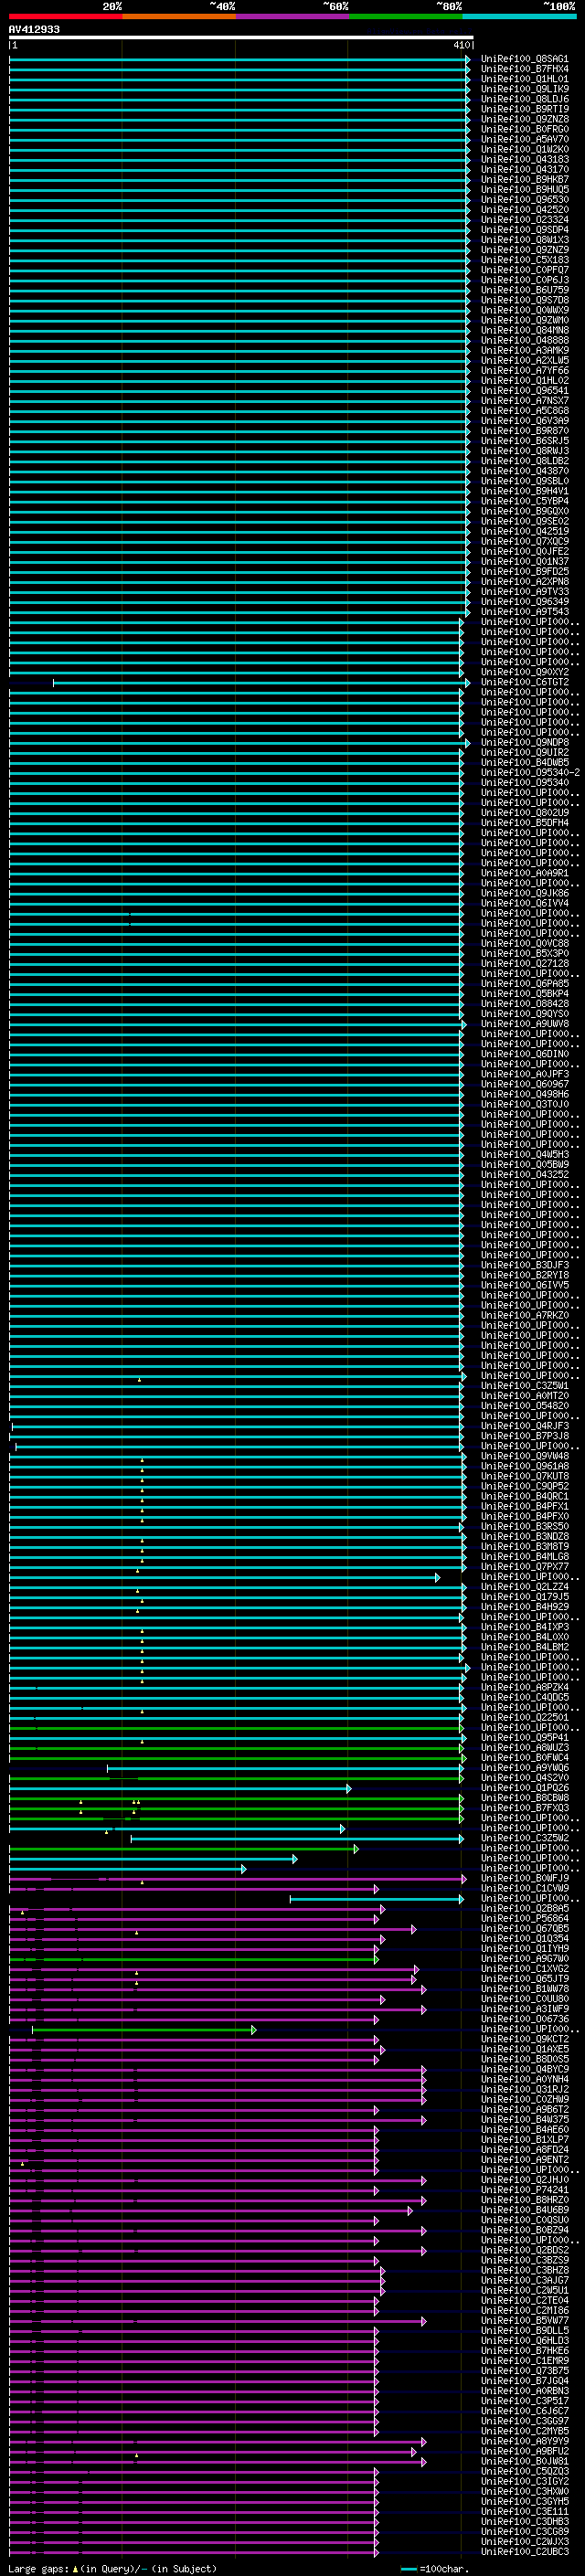Select the UniRef100_Q8LDJ6 label
Screen dimensions: 585x2576
point(525,99)
